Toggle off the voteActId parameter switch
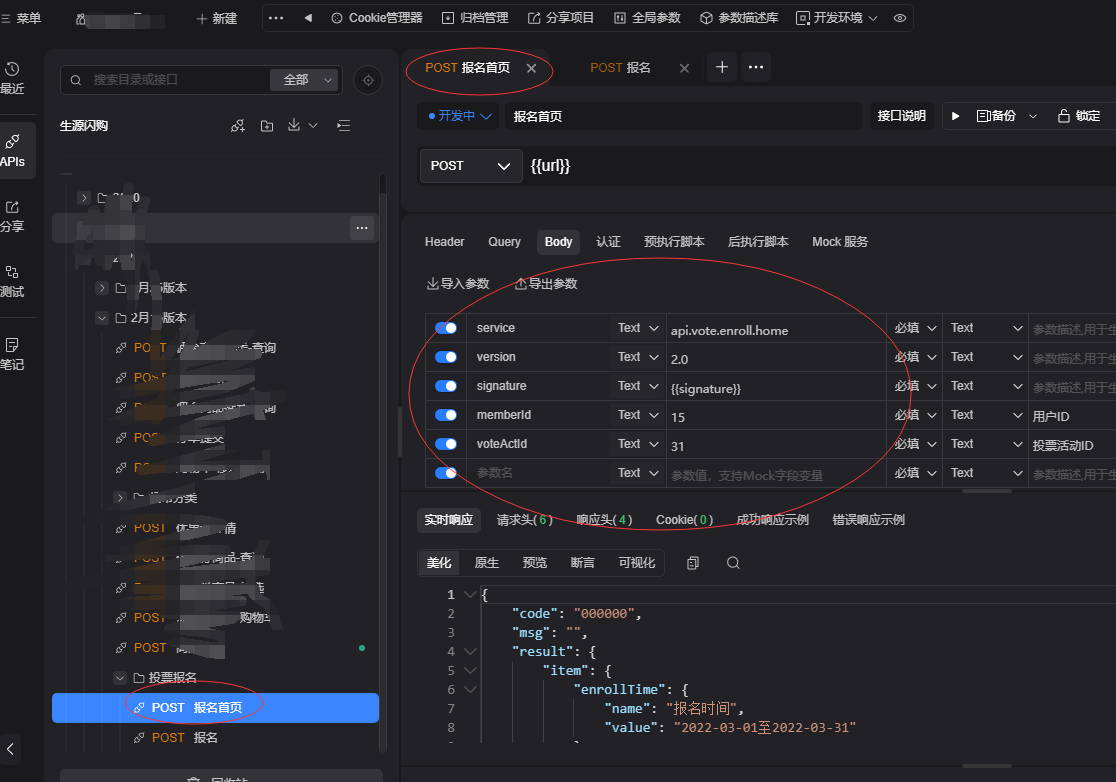Image resolution: width=1116 pixels, height=782 pixels. click(x=446, y=444)
